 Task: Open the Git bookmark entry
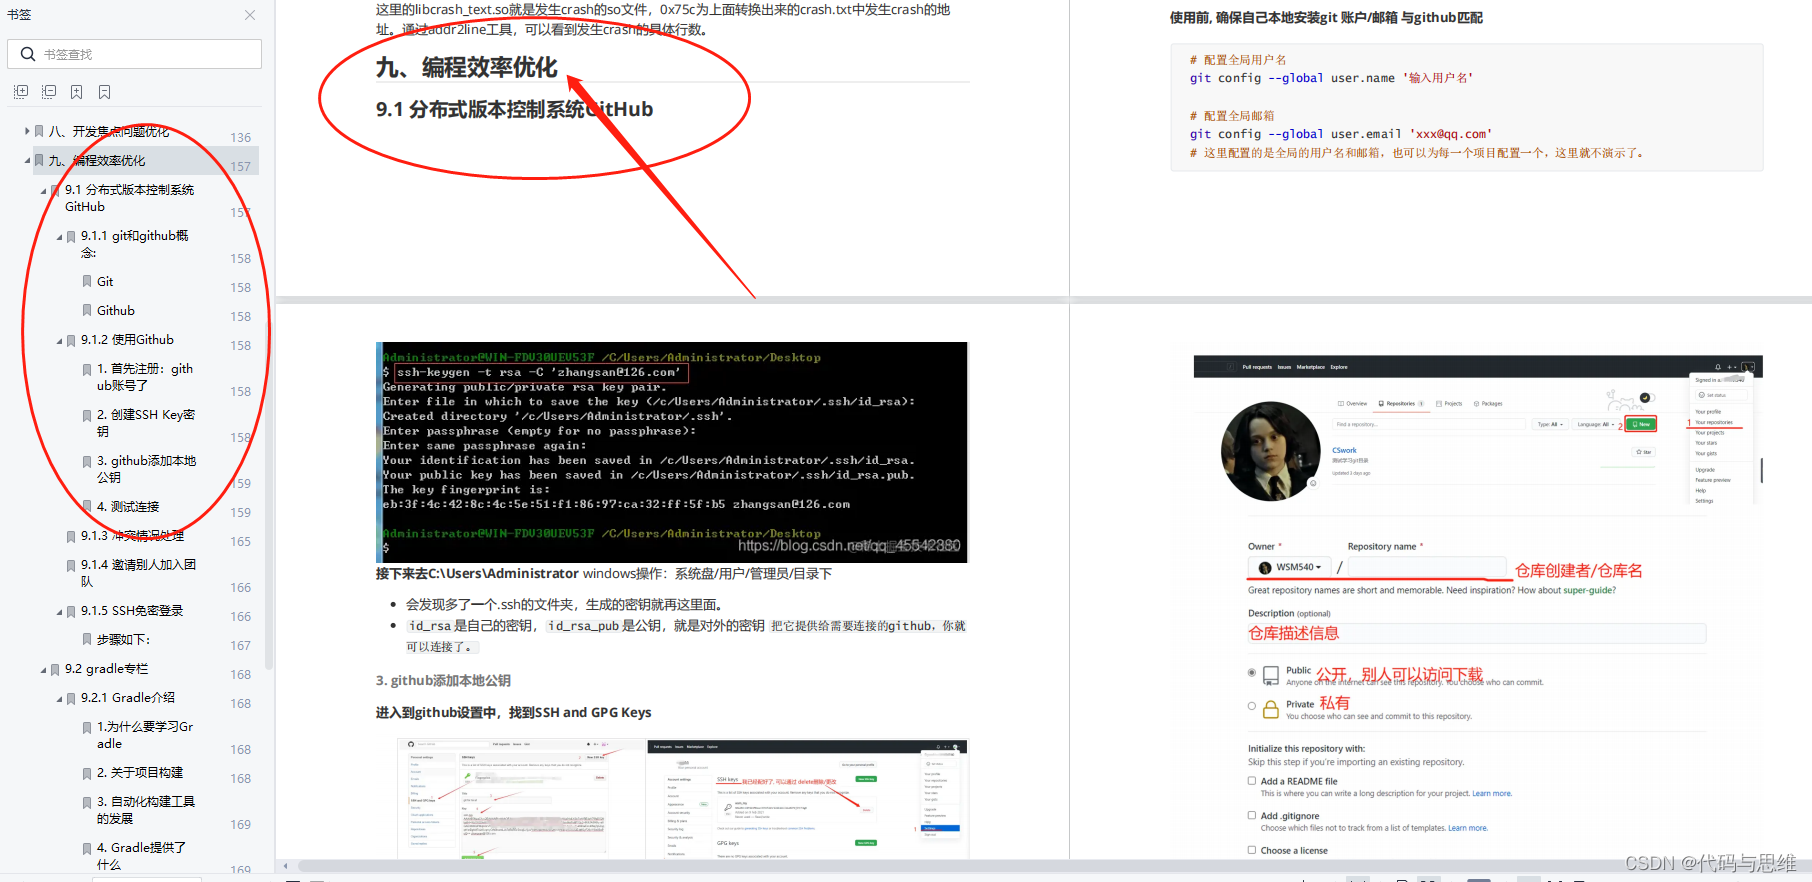point(105,281)
